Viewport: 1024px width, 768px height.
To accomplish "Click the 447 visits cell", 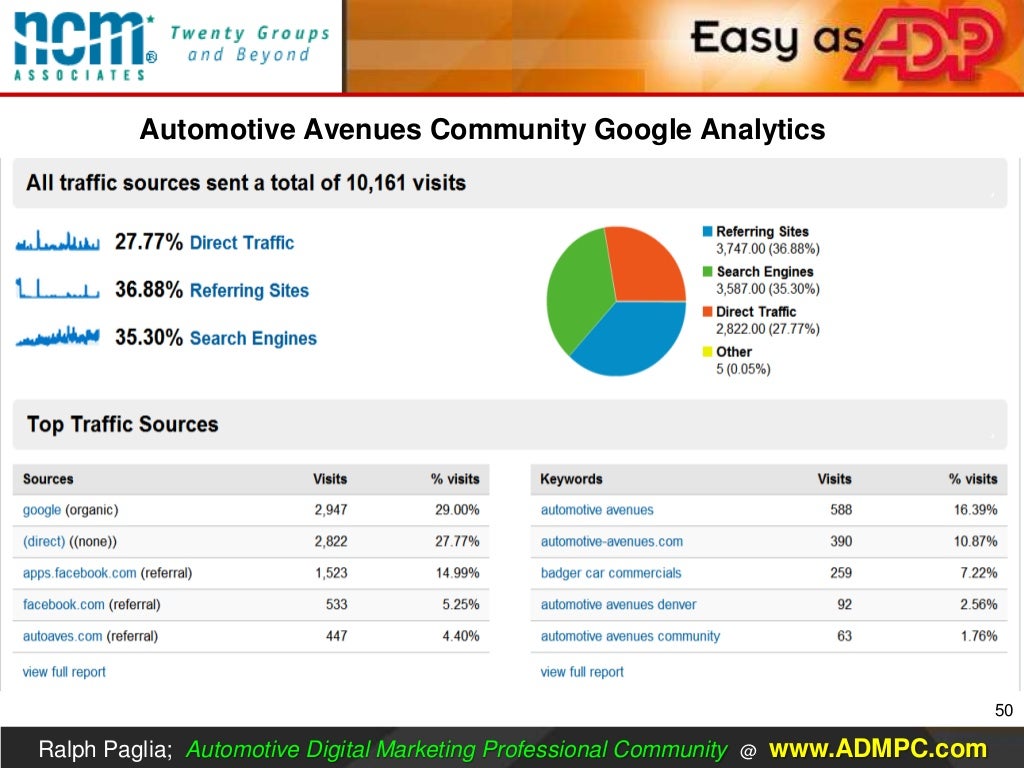I will coord(336,636).
